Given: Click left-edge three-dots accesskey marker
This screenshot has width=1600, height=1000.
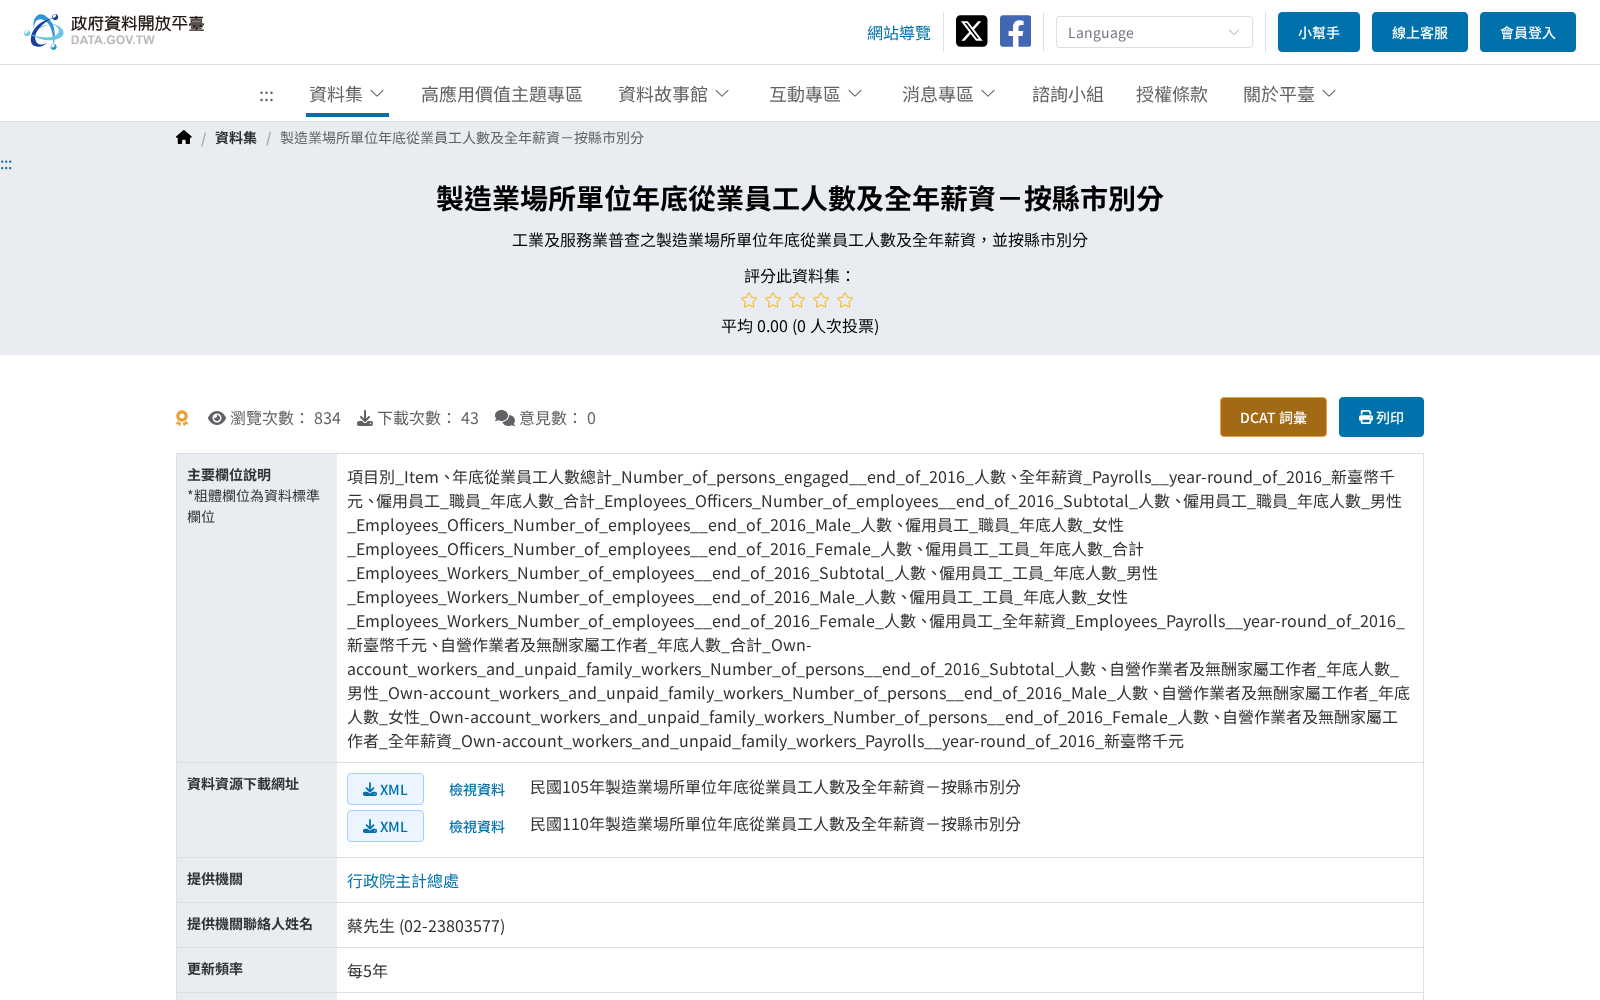Looking at the screenshot, I should 6,165.
